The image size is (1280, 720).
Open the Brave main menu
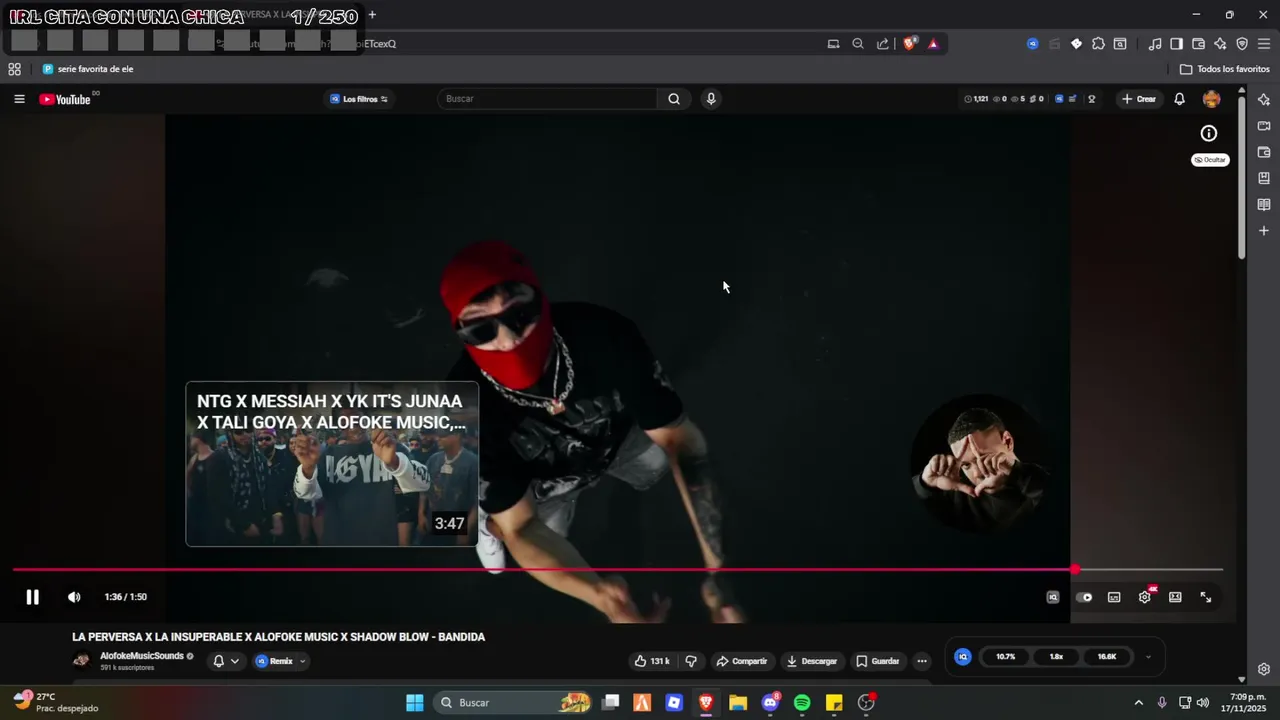pos(1264,43)
